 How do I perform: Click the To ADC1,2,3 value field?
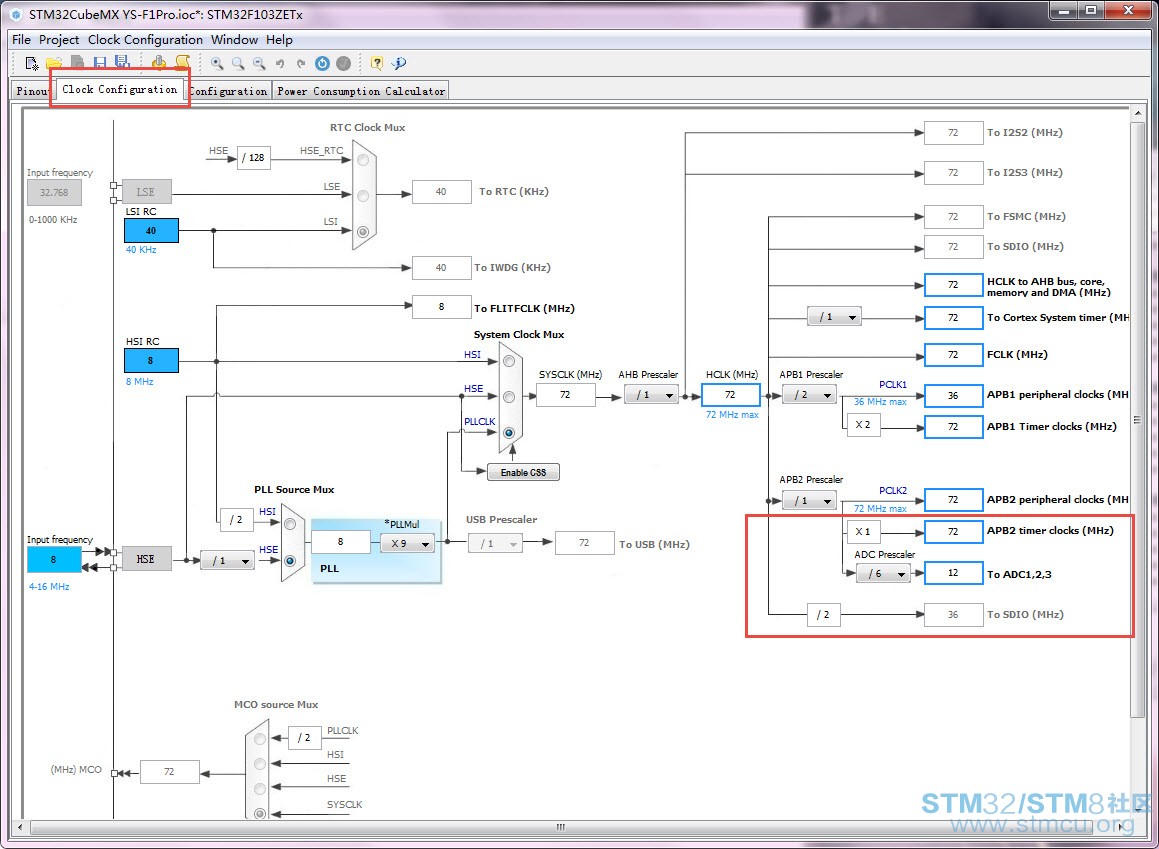coord(954,573)
